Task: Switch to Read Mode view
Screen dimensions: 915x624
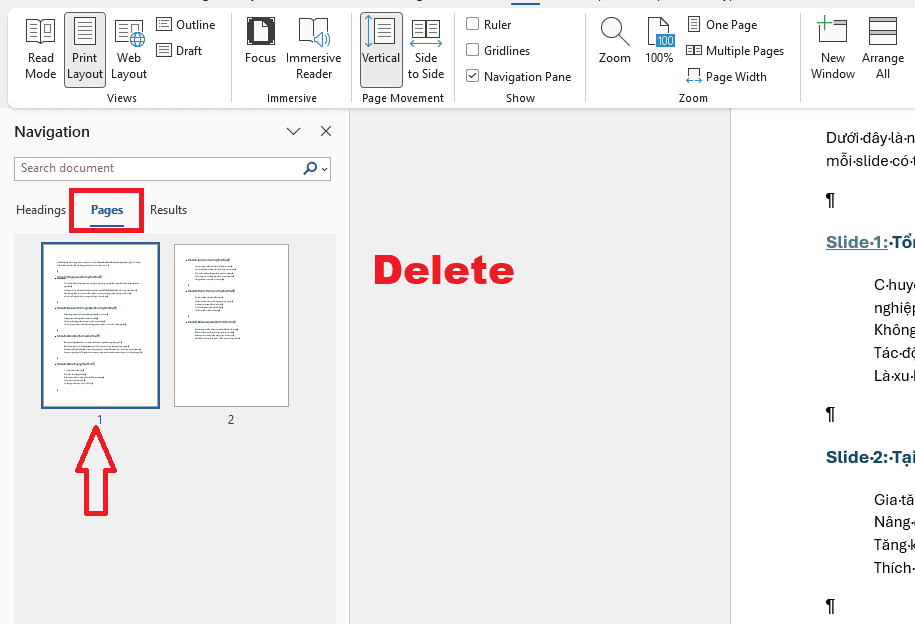Action: pyautogui.click(x=40, y=50)
